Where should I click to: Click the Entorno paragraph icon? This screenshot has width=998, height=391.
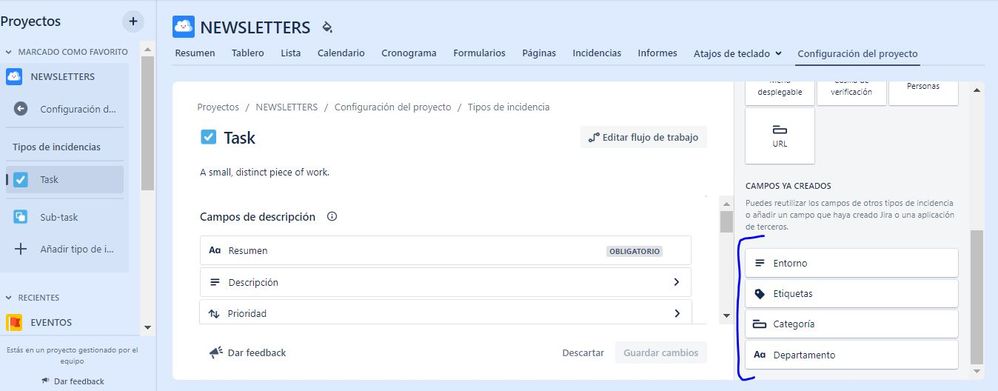pos(759,263)
